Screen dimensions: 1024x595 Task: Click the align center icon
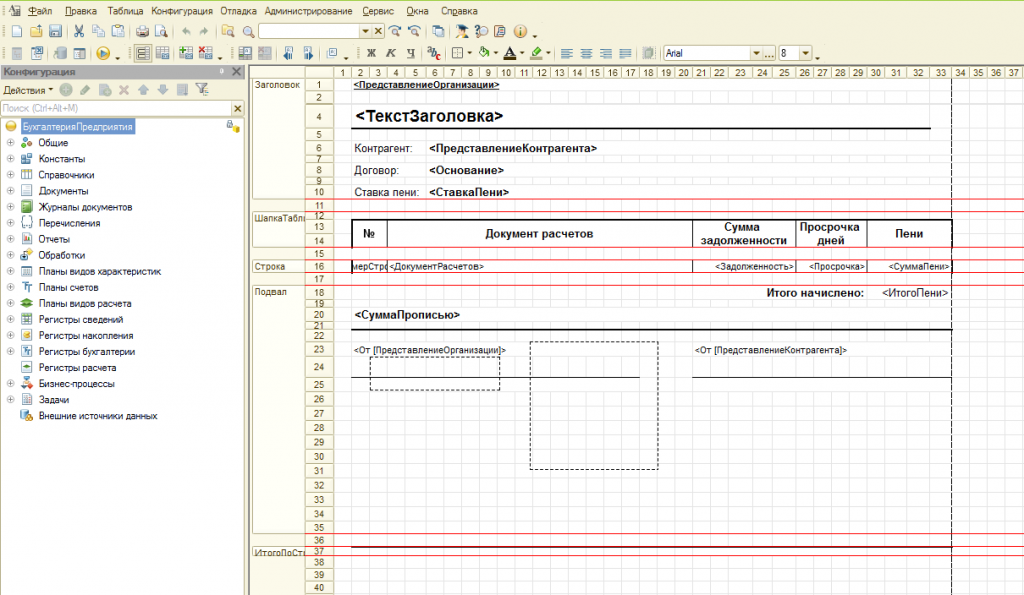tap(586, 53)
